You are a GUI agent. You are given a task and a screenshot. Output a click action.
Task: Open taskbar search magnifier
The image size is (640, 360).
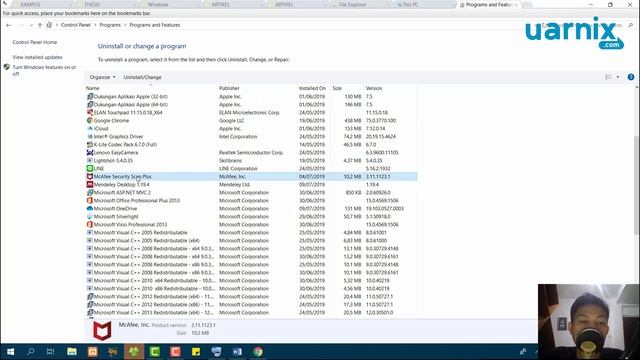30,351
